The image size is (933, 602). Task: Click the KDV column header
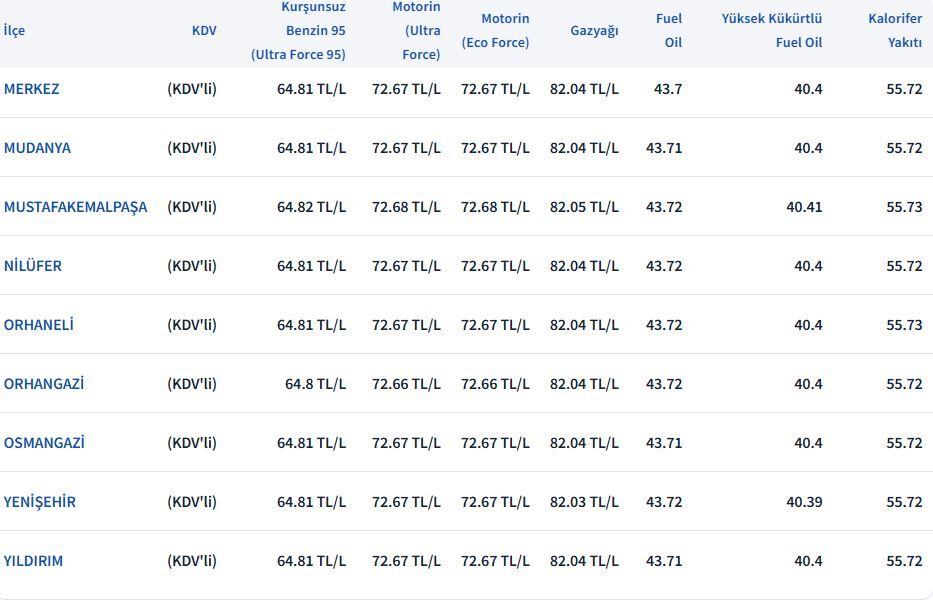point(204,31)
